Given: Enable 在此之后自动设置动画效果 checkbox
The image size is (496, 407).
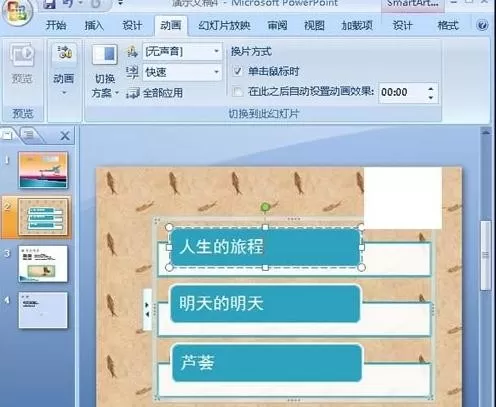Looking at the screenshot, I should [237, 91].
